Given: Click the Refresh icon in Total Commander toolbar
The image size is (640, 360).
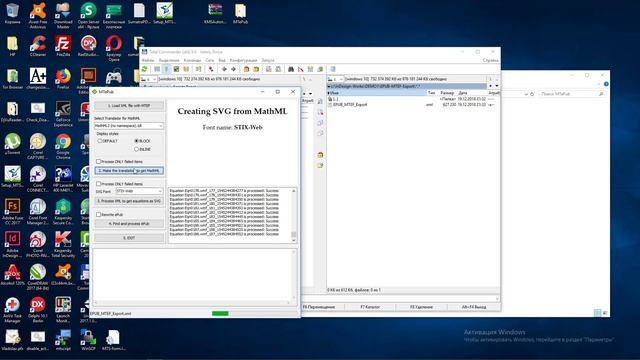Looking at the screenshot, I should click(144, 69).
